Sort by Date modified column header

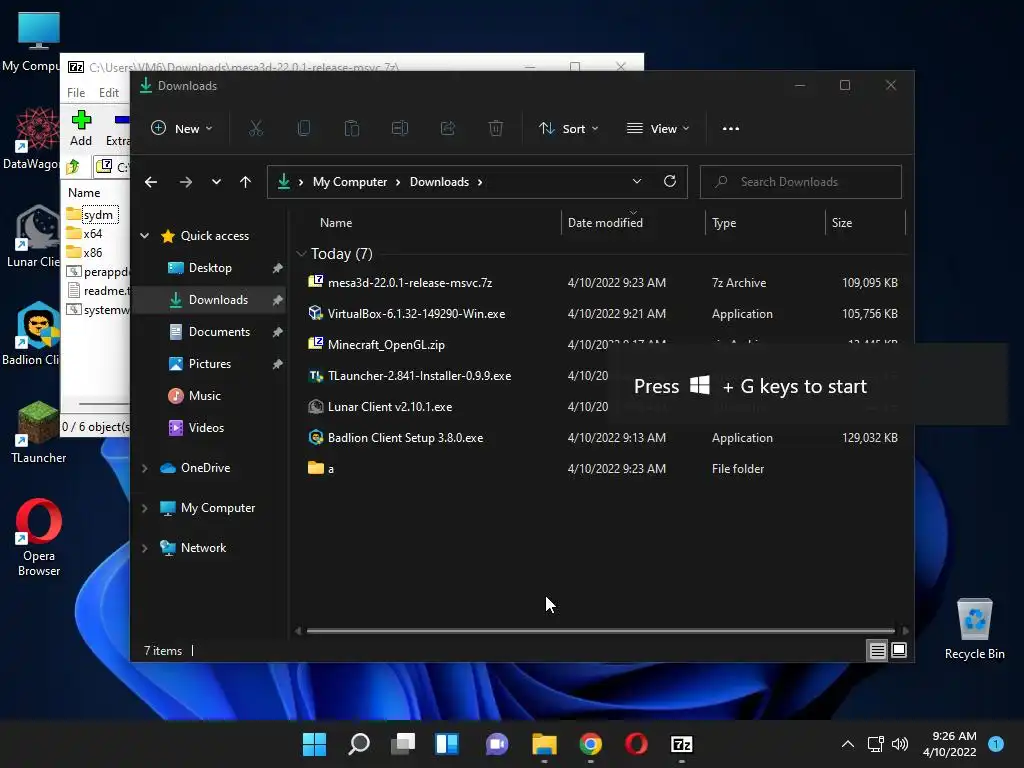(633, 223)
